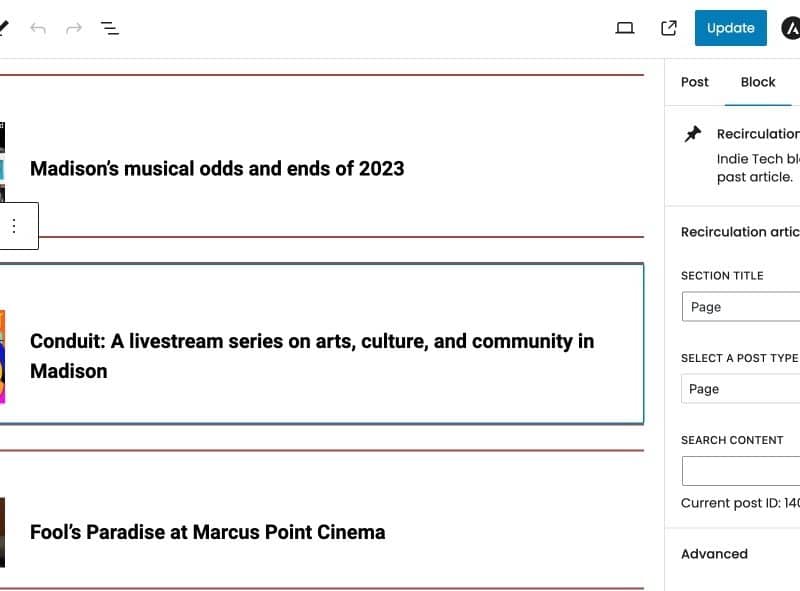
Task: Click the view post external link icon
Action: point(667,28)
